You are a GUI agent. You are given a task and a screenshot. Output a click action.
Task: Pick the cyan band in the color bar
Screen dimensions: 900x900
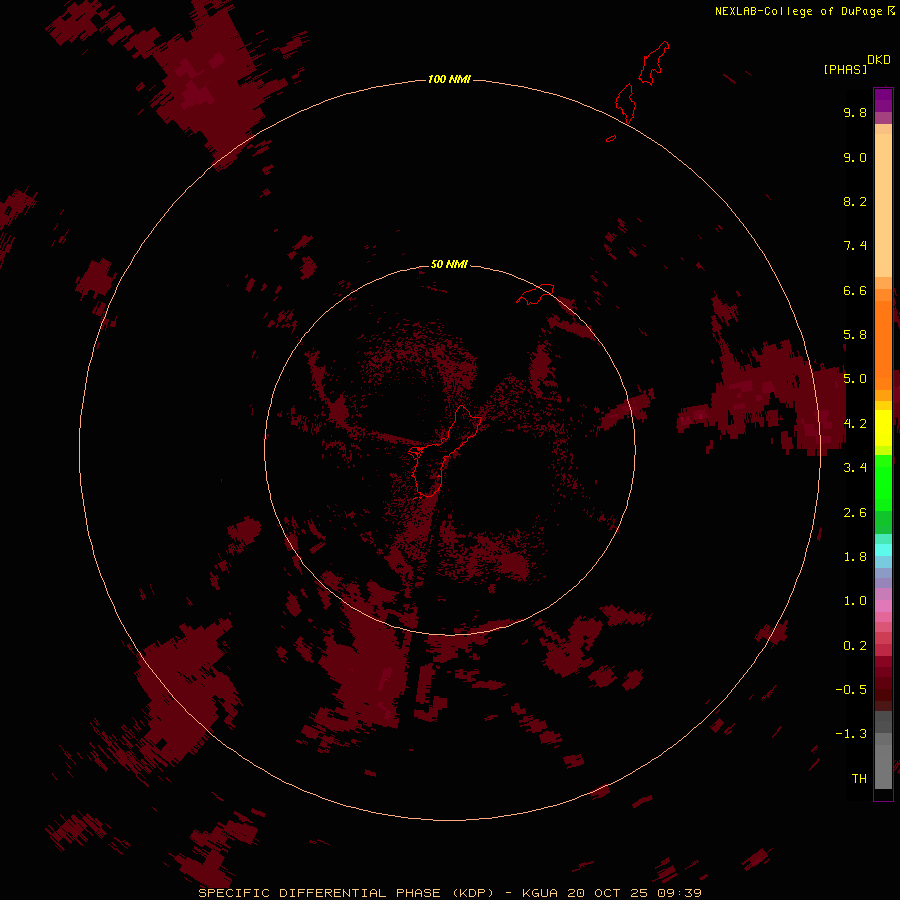click(x=883, y=550)
